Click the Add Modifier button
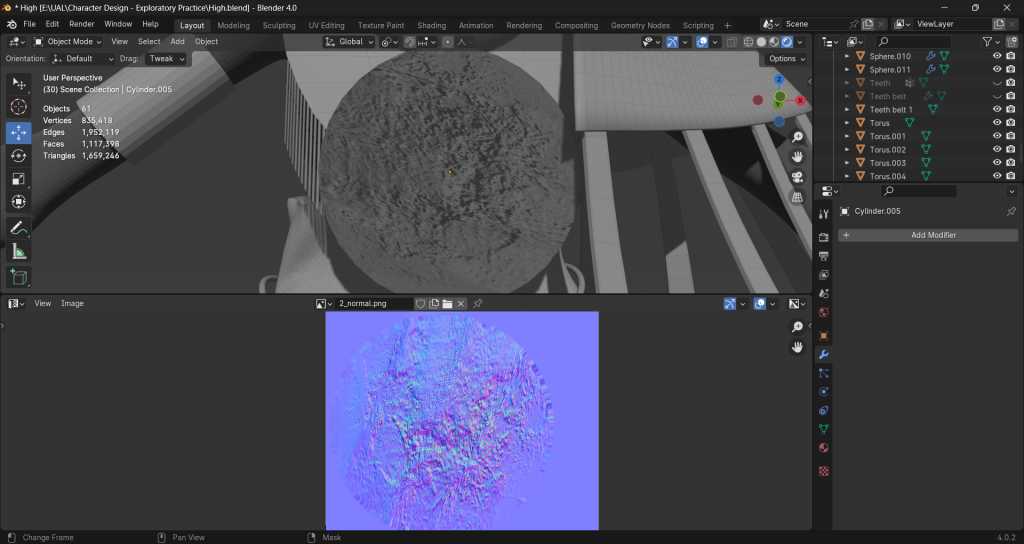The image size is (1024, 544). click(928, 235)
